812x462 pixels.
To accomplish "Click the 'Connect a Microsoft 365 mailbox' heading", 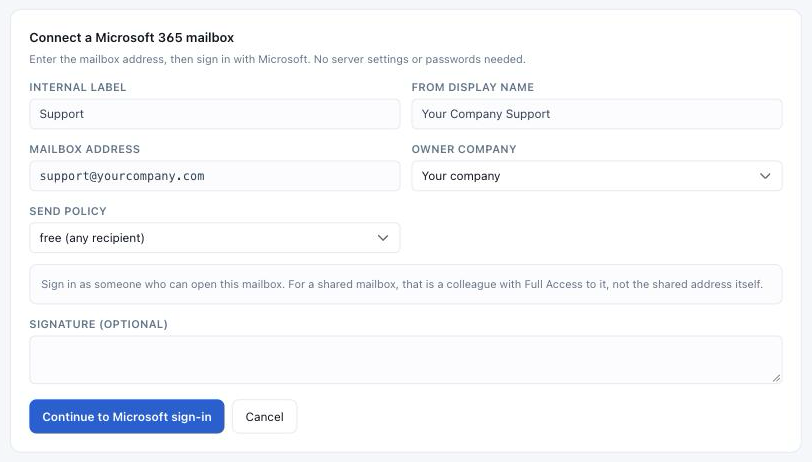I will tap(132, 37).
